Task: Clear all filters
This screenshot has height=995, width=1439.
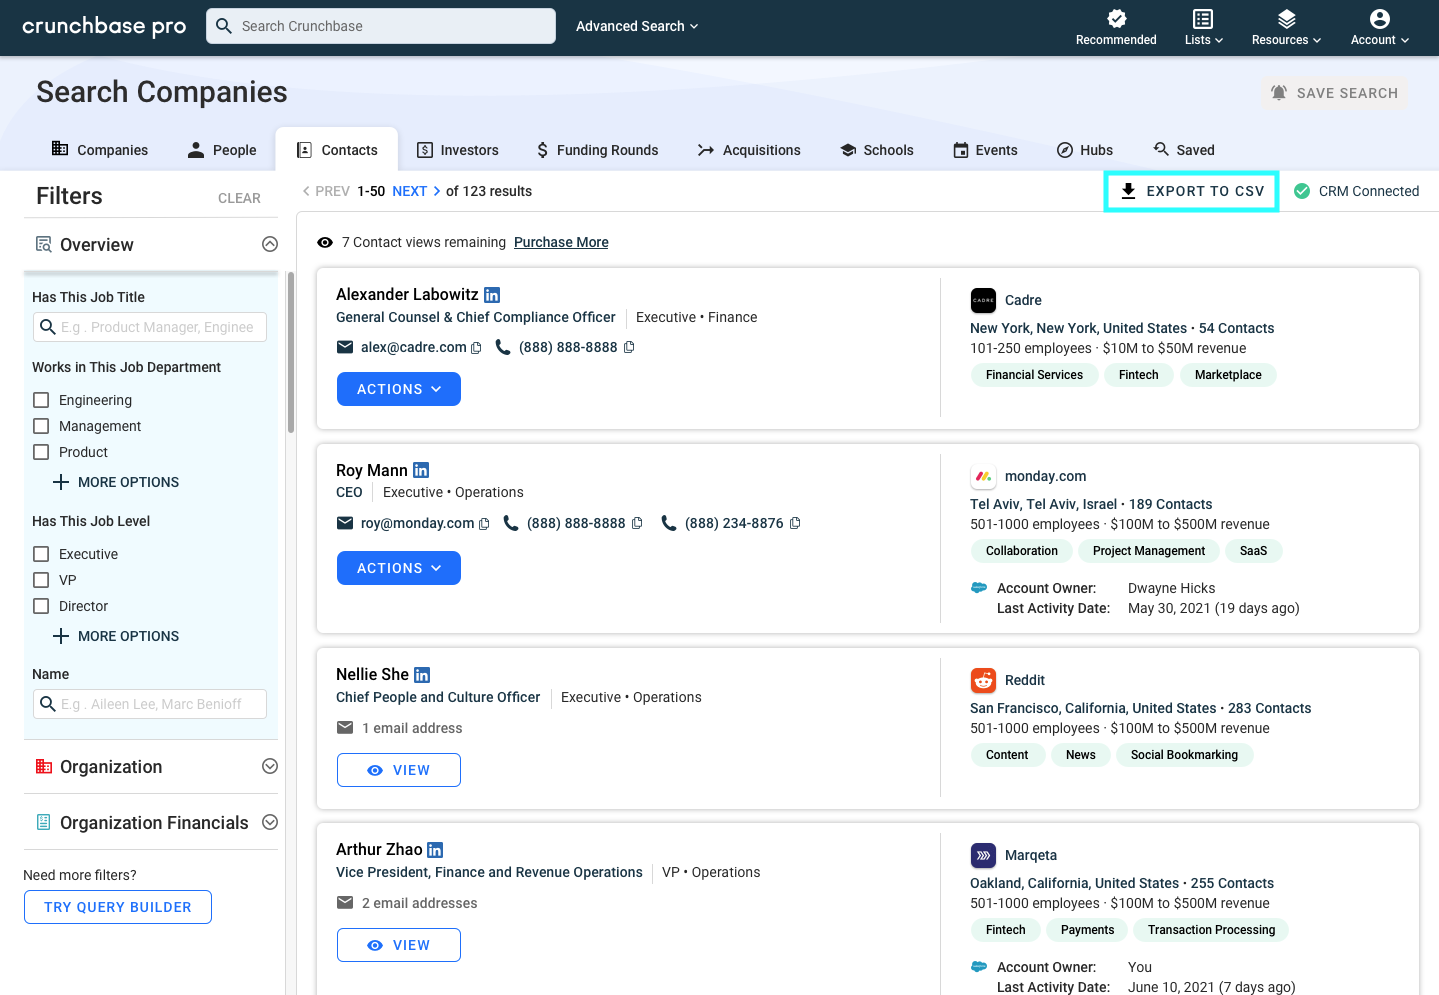Action: (239, 198)
